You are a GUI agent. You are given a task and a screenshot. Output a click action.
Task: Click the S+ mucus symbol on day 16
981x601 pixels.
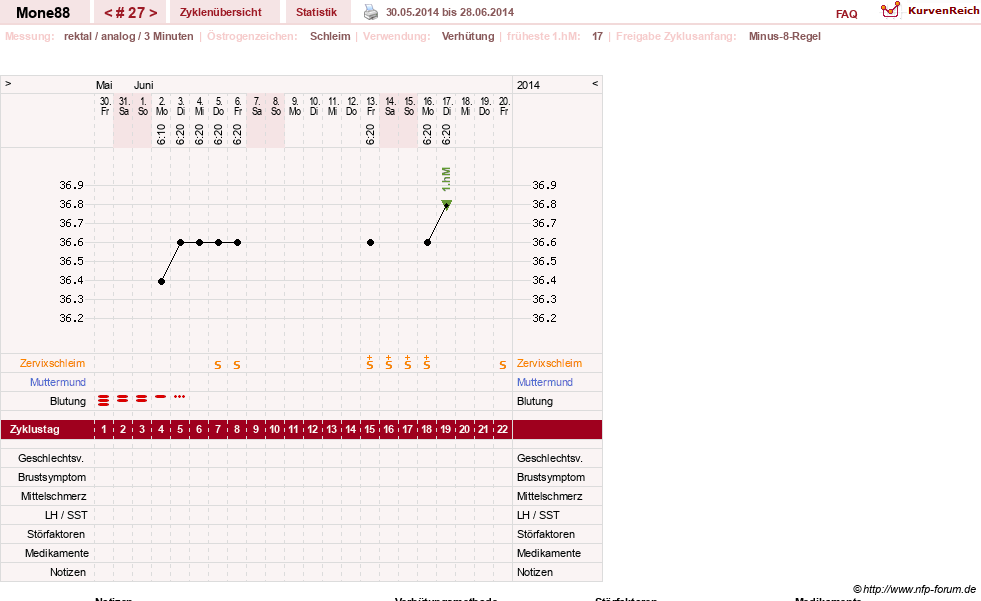pyautogui.click(x=389, y=363)
